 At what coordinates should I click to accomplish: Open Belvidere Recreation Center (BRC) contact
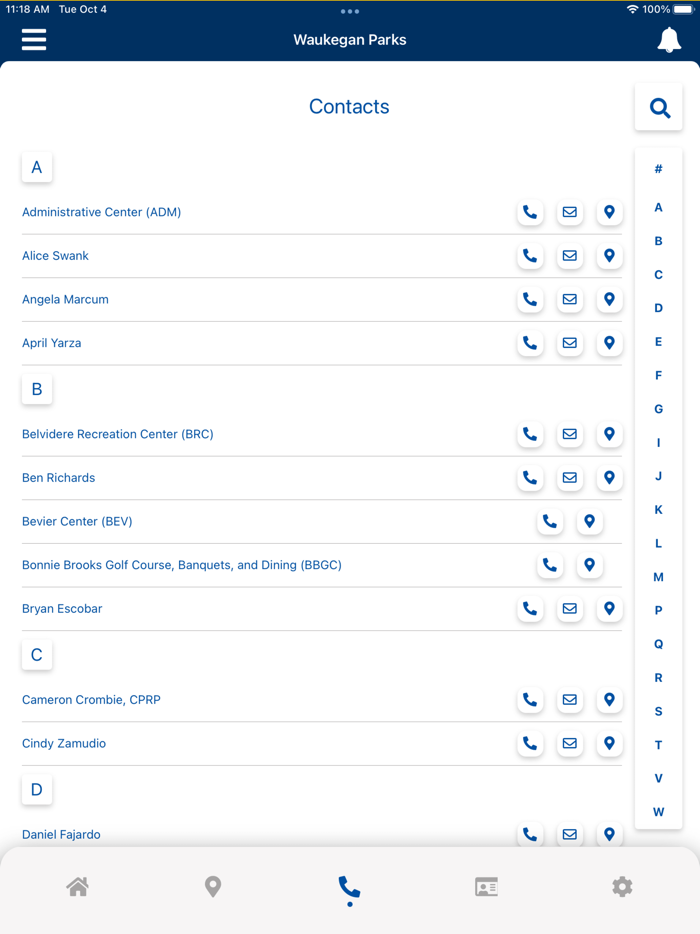pyautogui.click(x=118, y=434)
